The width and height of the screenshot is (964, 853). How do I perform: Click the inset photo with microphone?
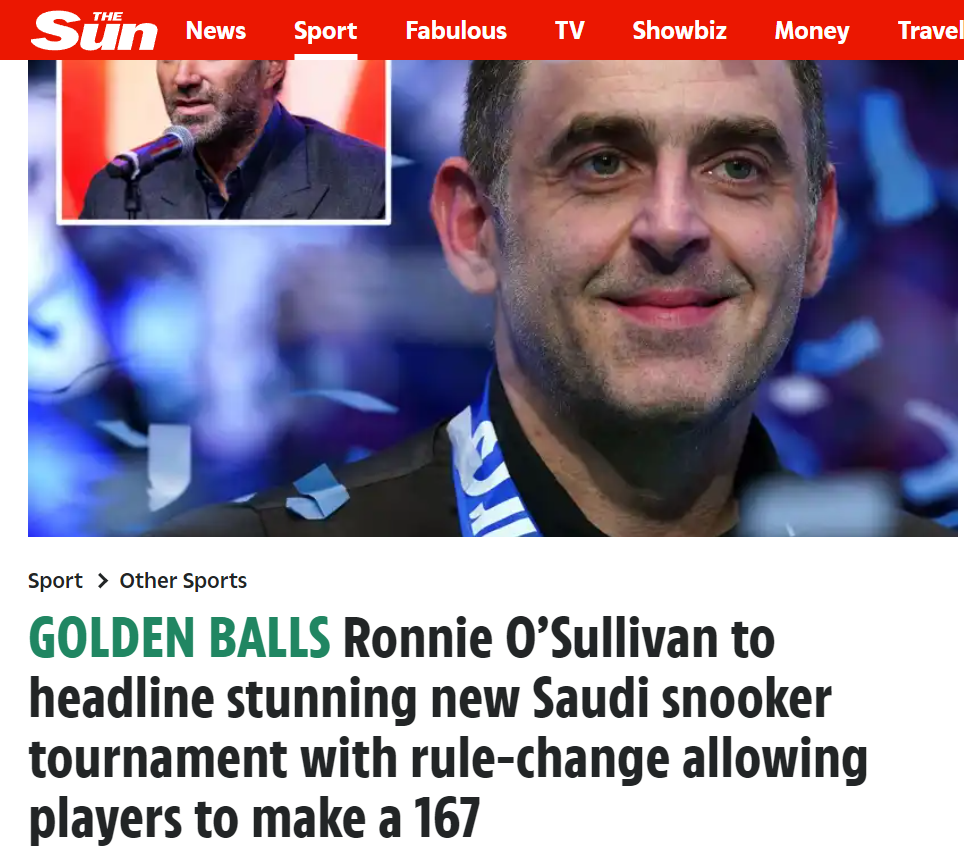pyautogui.click(x=224, y=140)
